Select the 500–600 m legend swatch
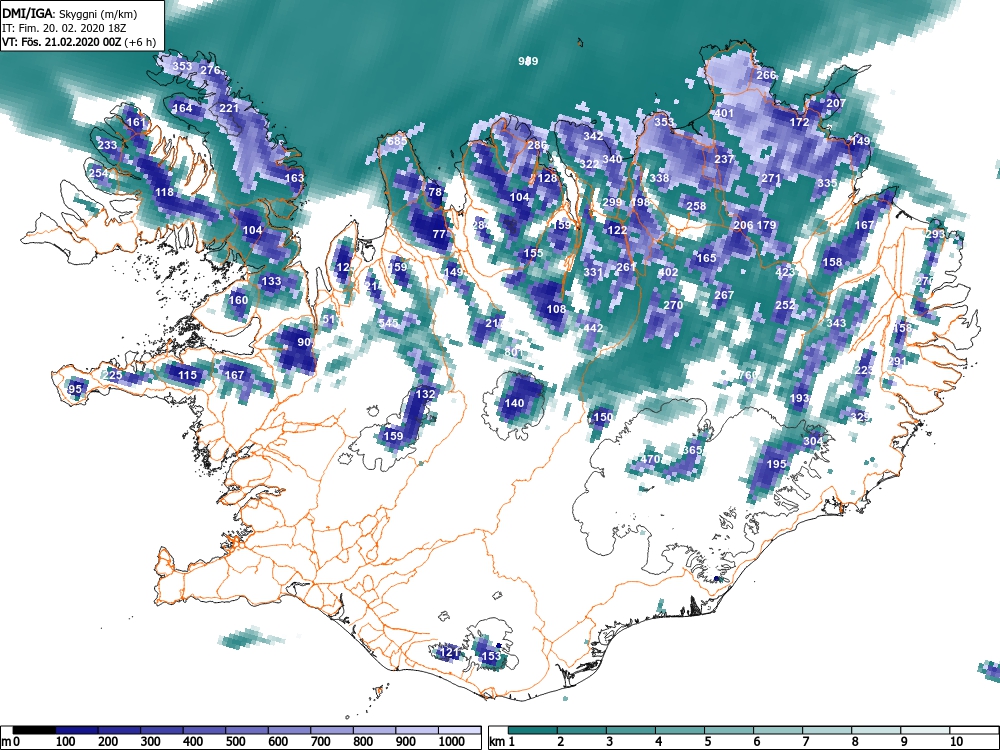This screenshot has width=1000, height=750. point(247,730)
